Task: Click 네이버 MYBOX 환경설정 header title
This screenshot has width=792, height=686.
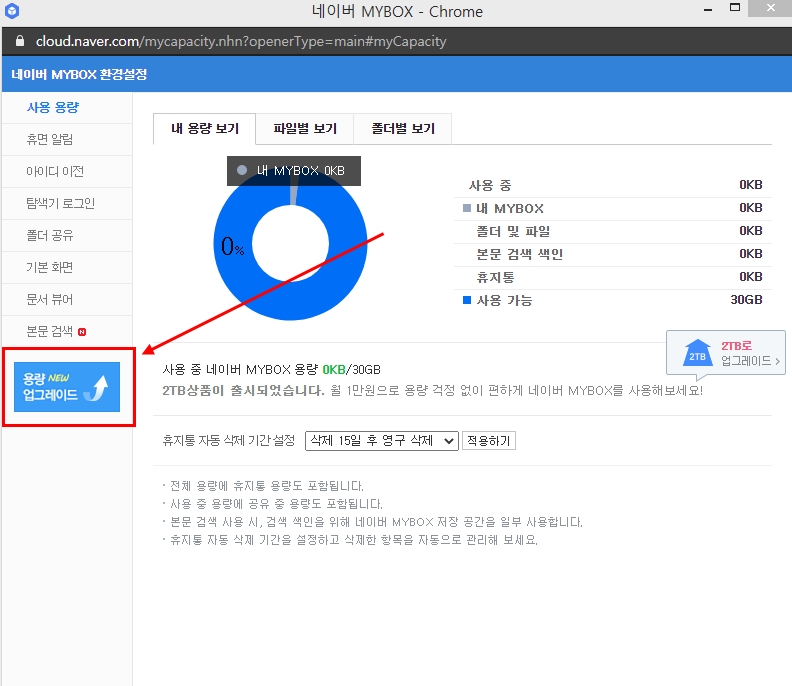Action: (x=79, y=74)
